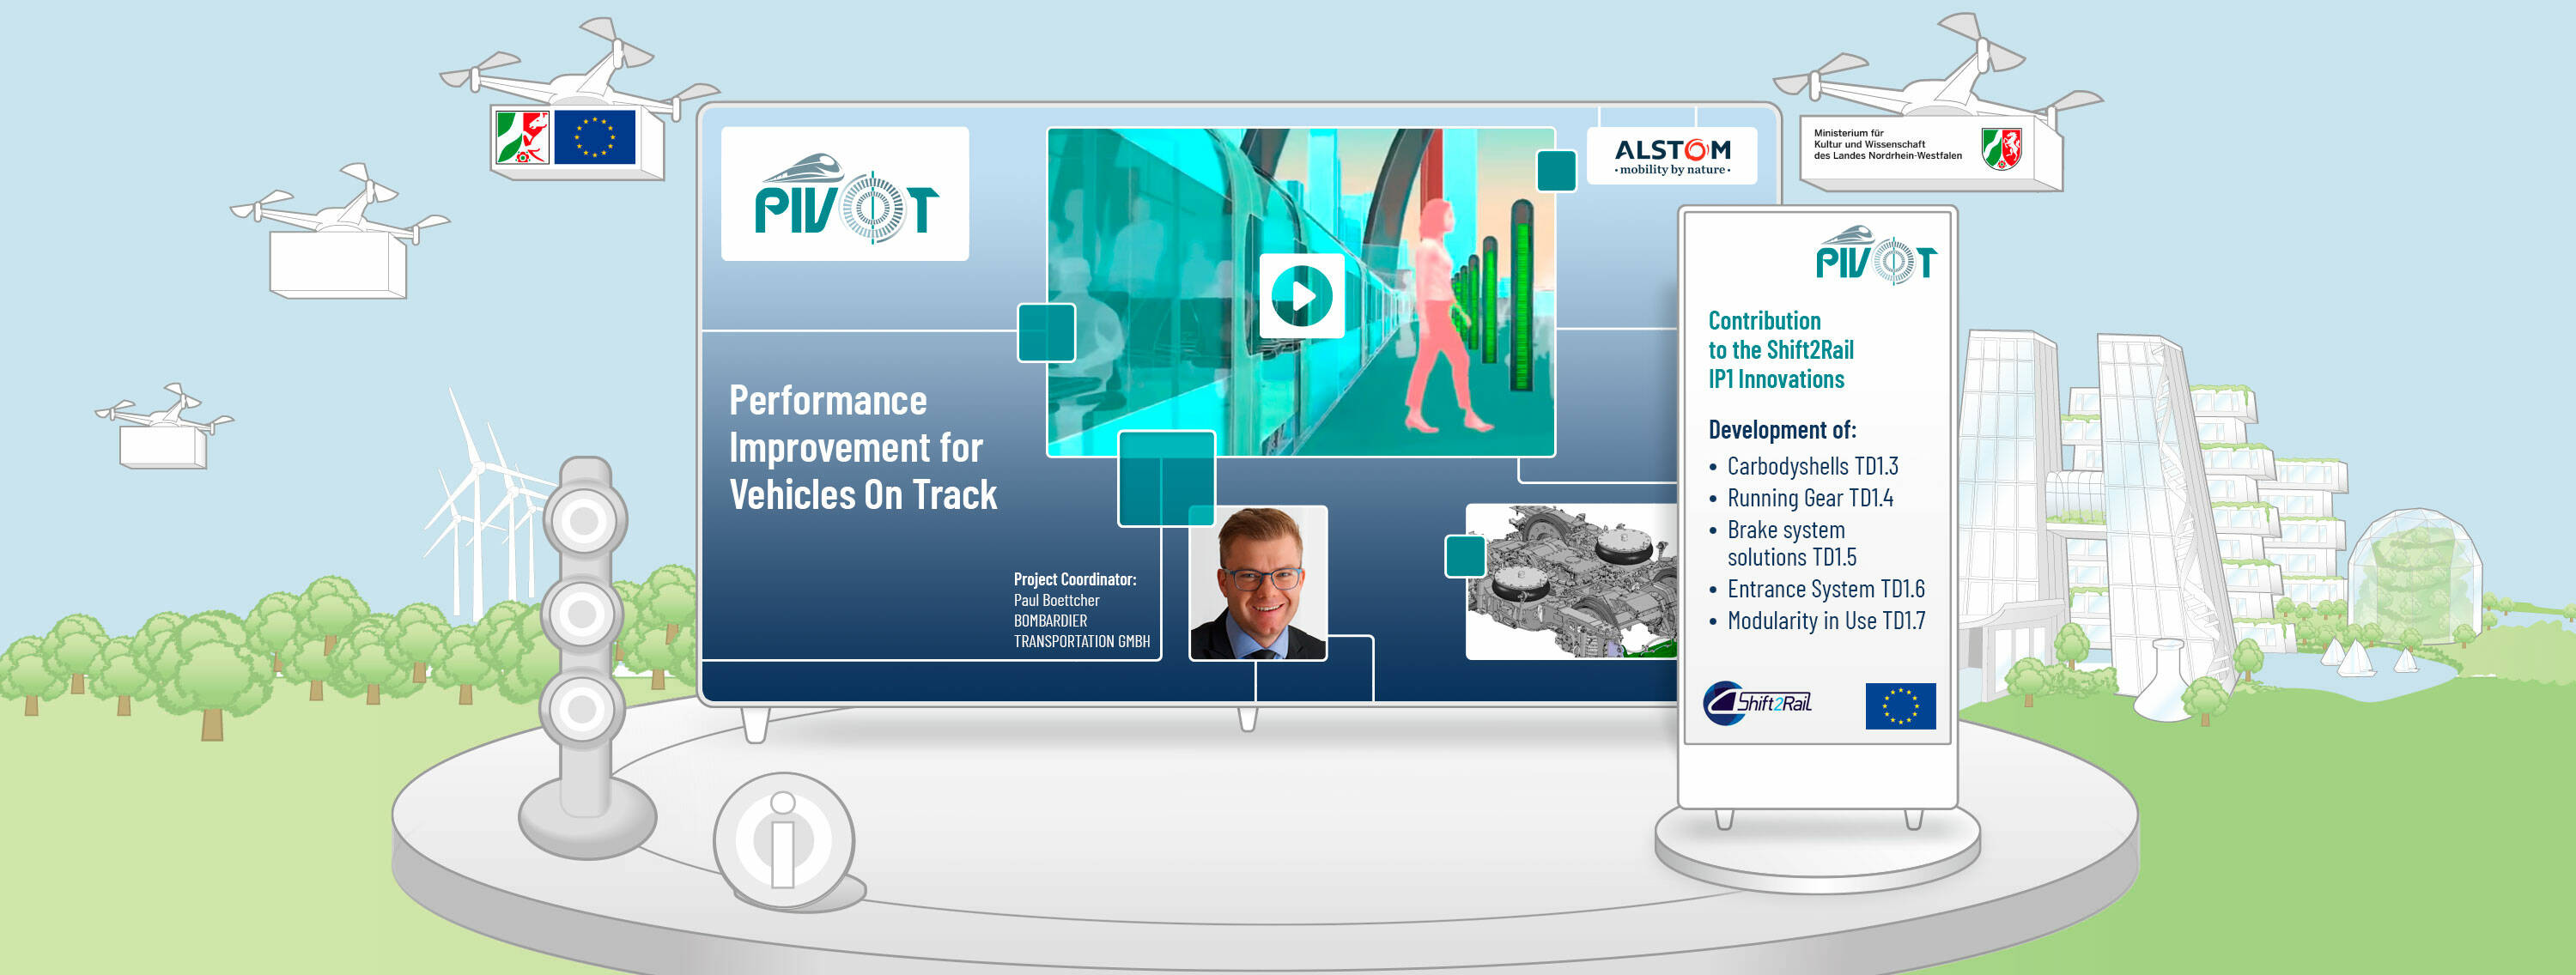Click the glass dome greenhouse building
Viewport: 2576px width, 975px height.
(x=2413, y=575)
